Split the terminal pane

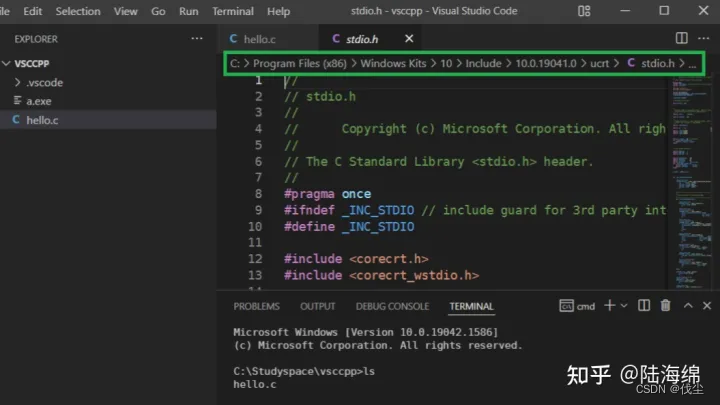coord(644,305)
